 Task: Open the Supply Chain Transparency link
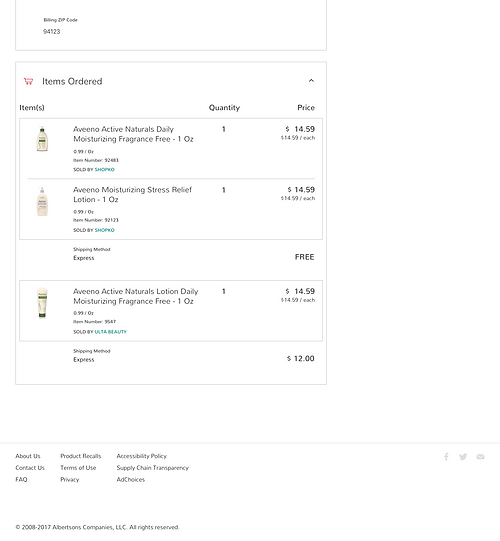click(x=153, y=468)
